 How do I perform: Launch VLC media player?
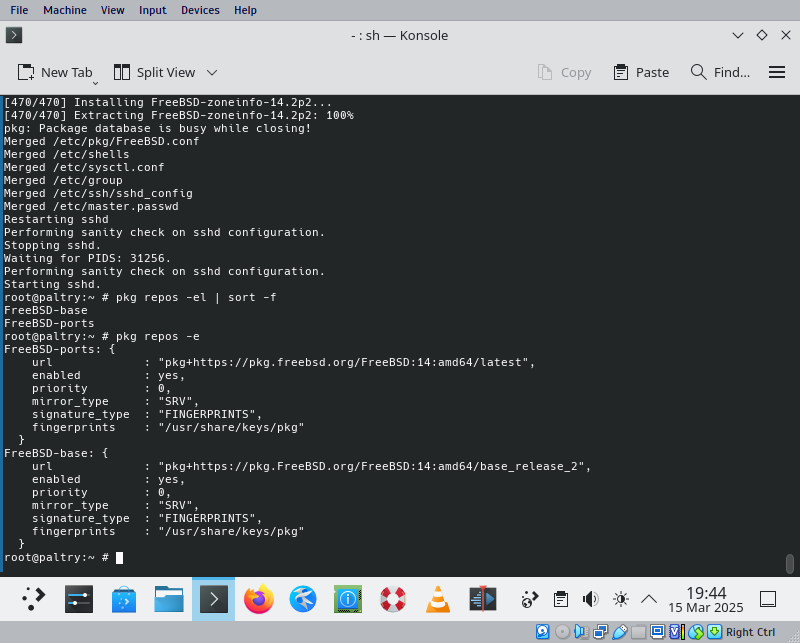(x=438, y=599)
